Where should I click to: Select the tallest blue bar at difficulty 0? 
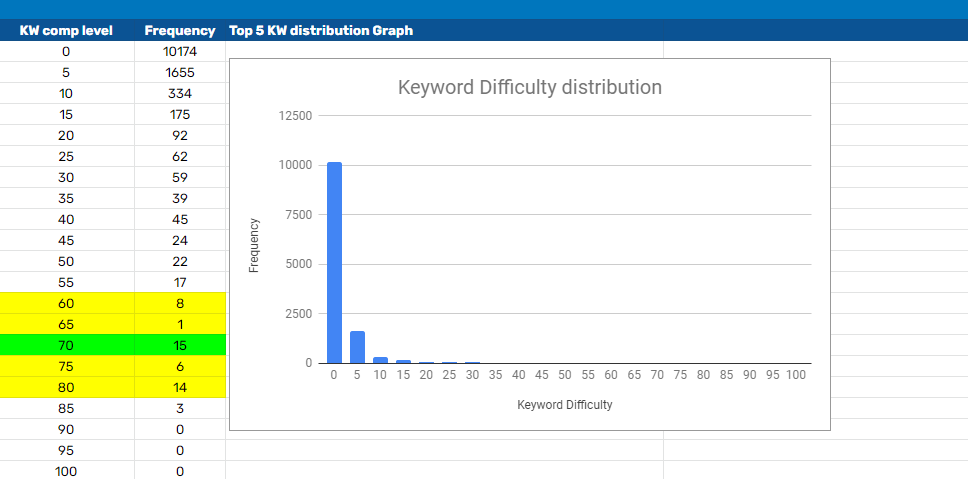coord(335,262)
